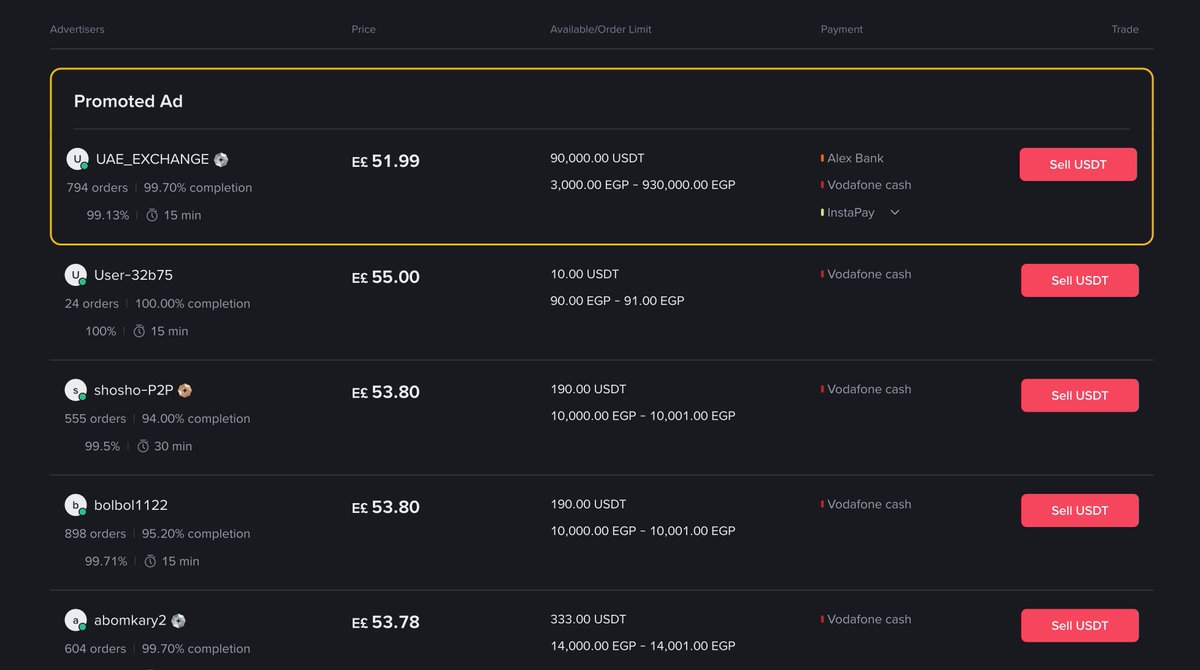Click timer icon in bolbol1122 row
Screen dimensions: 1200x670
(150, 561)
